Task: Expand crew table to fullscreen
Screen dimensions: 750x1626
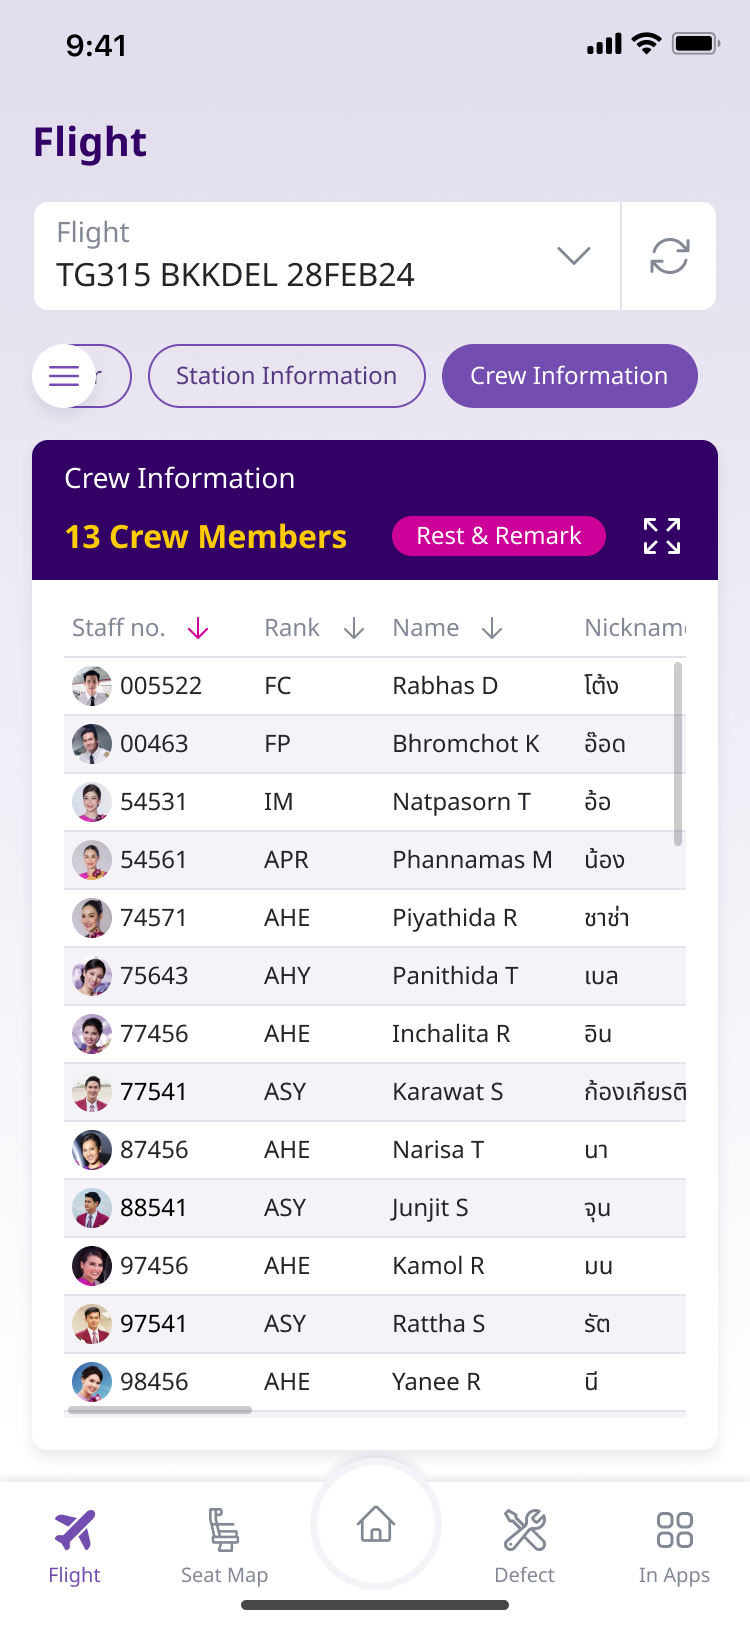Action: 662,536
